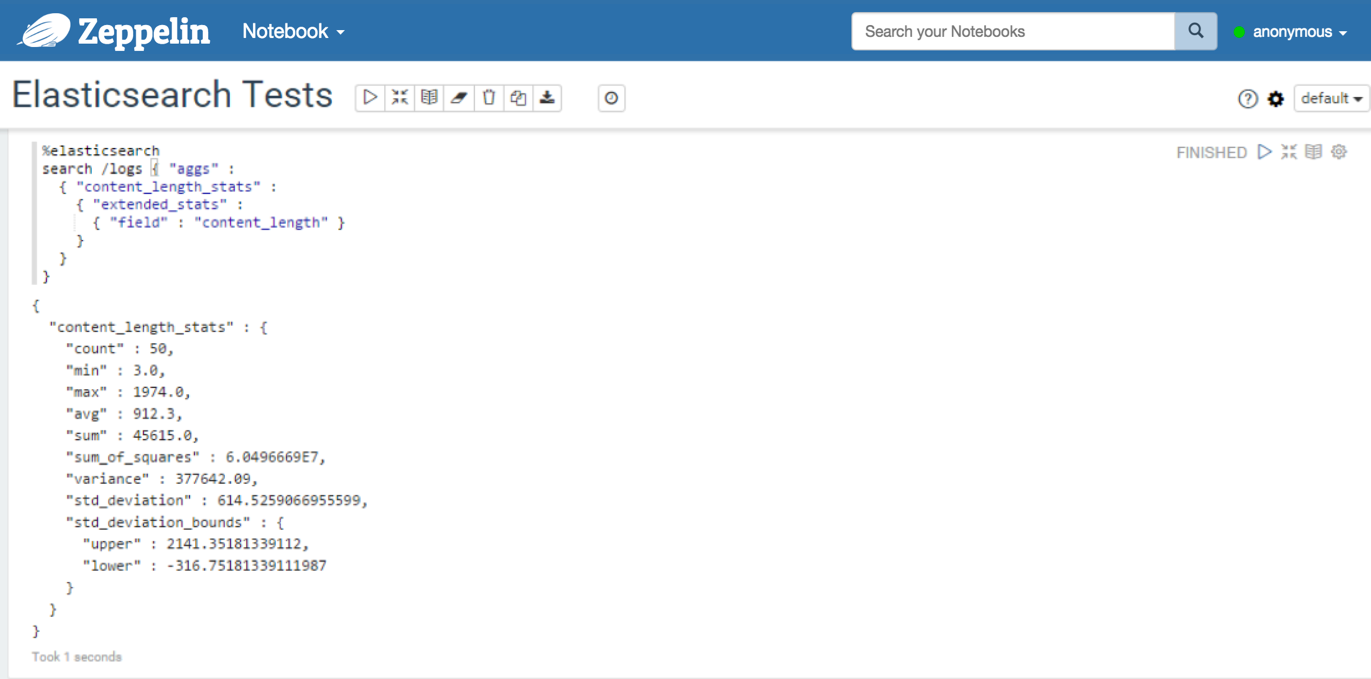Toggle show/hide output for all paragraphs
Image resolution: width=1371 pixels, height=679 pixels.
pos(429,98)
